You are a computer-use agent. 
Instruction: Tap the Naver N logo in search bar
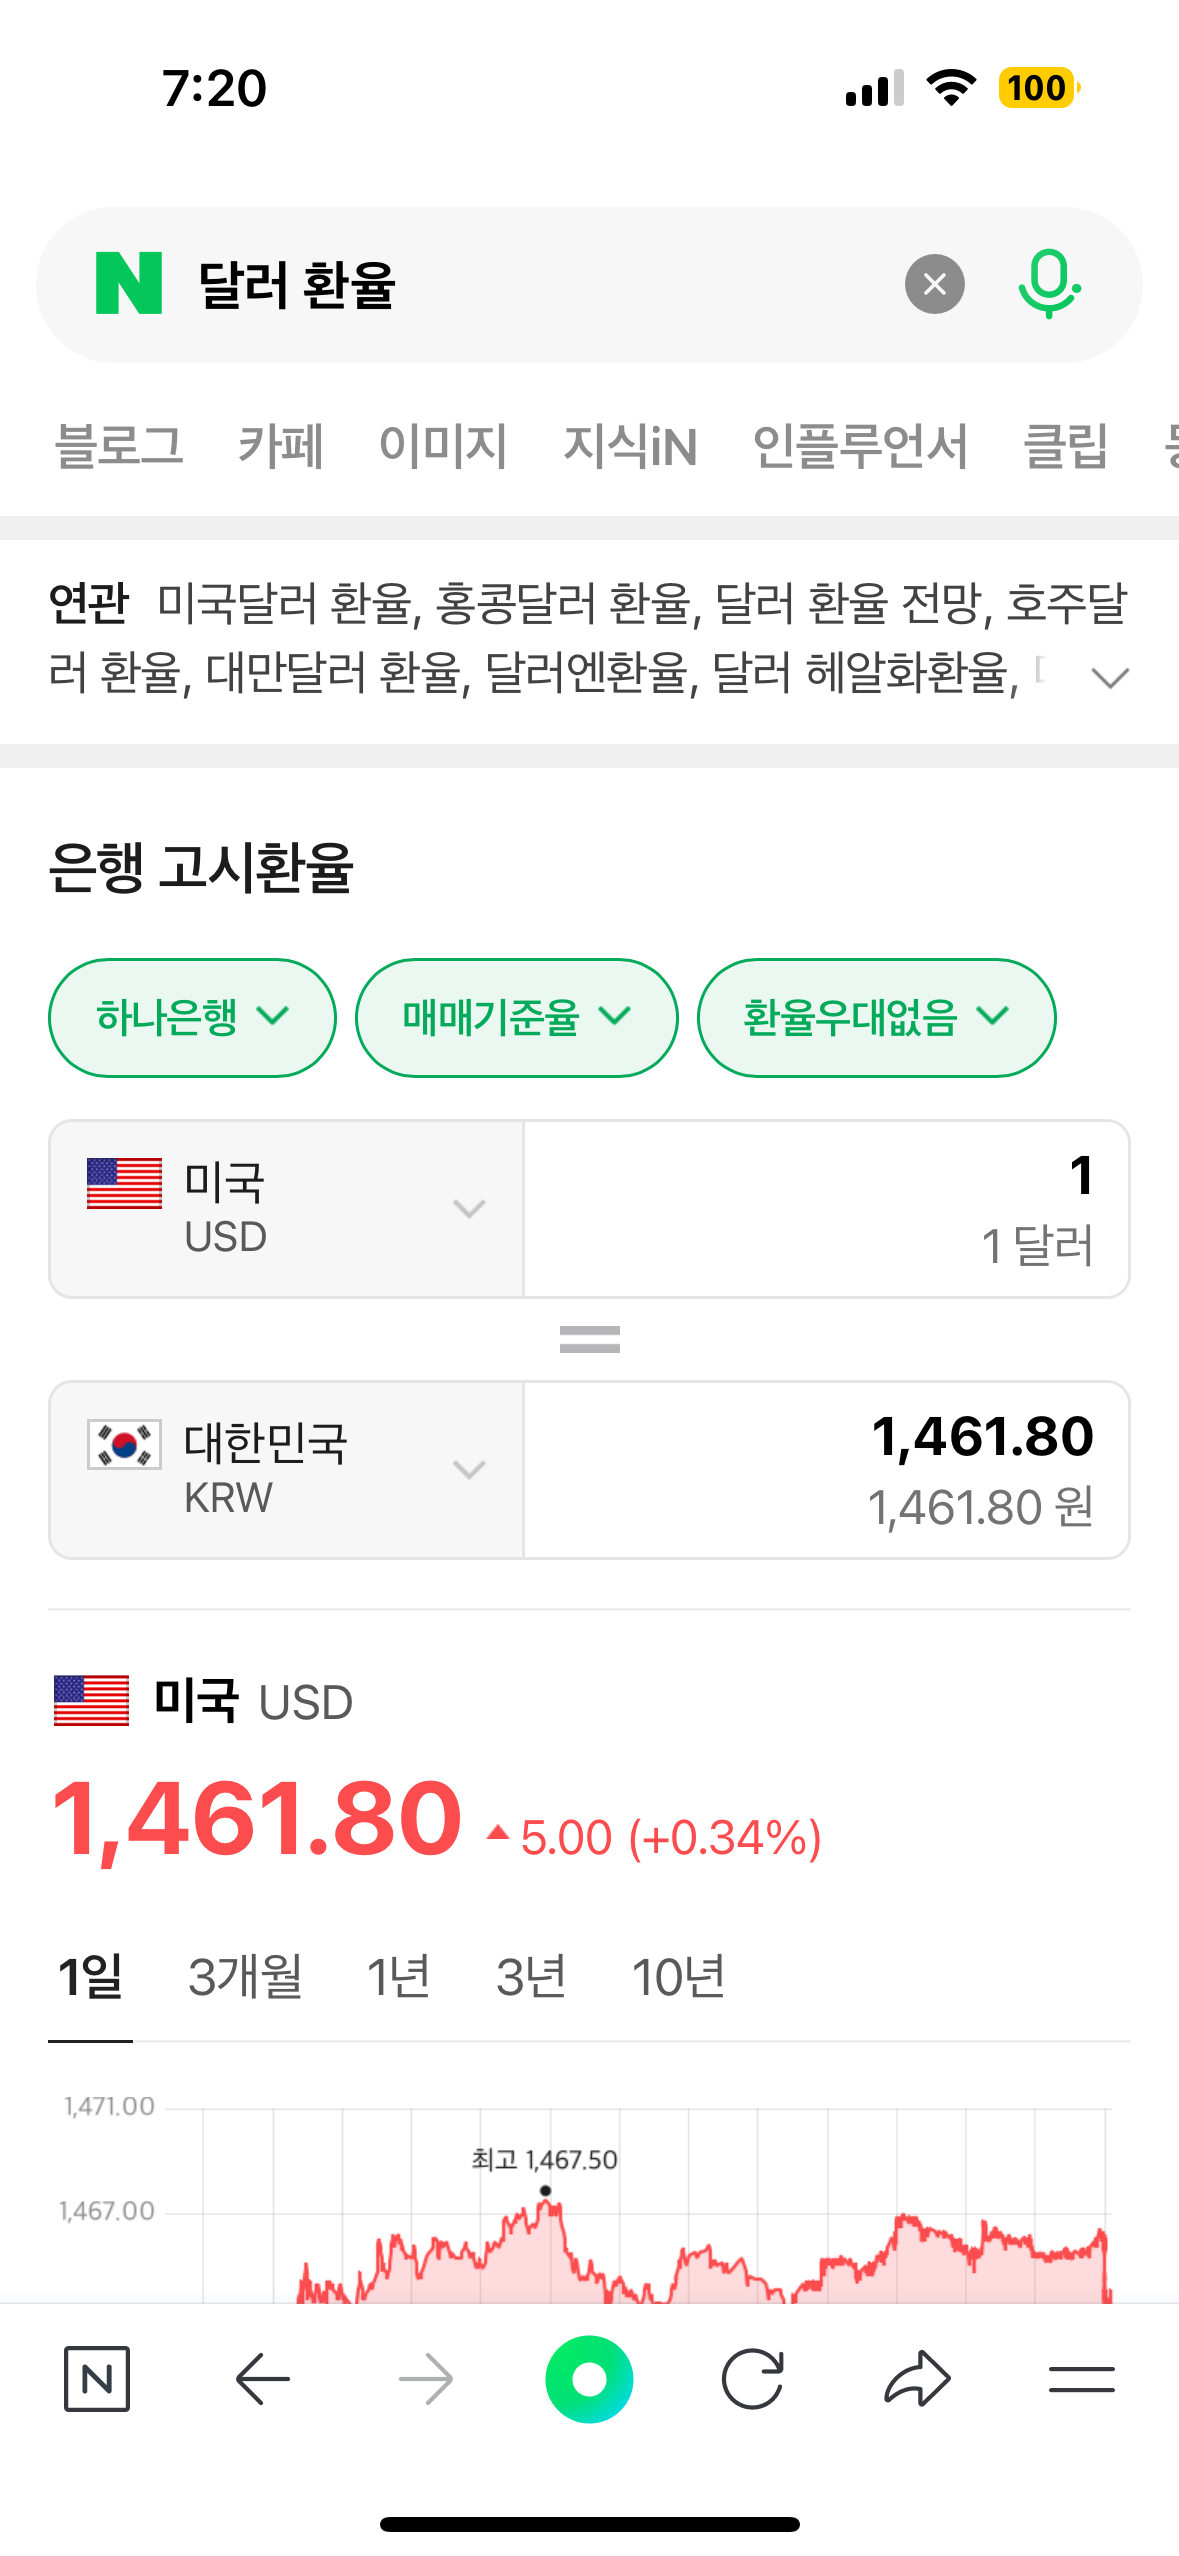[129, 284]
